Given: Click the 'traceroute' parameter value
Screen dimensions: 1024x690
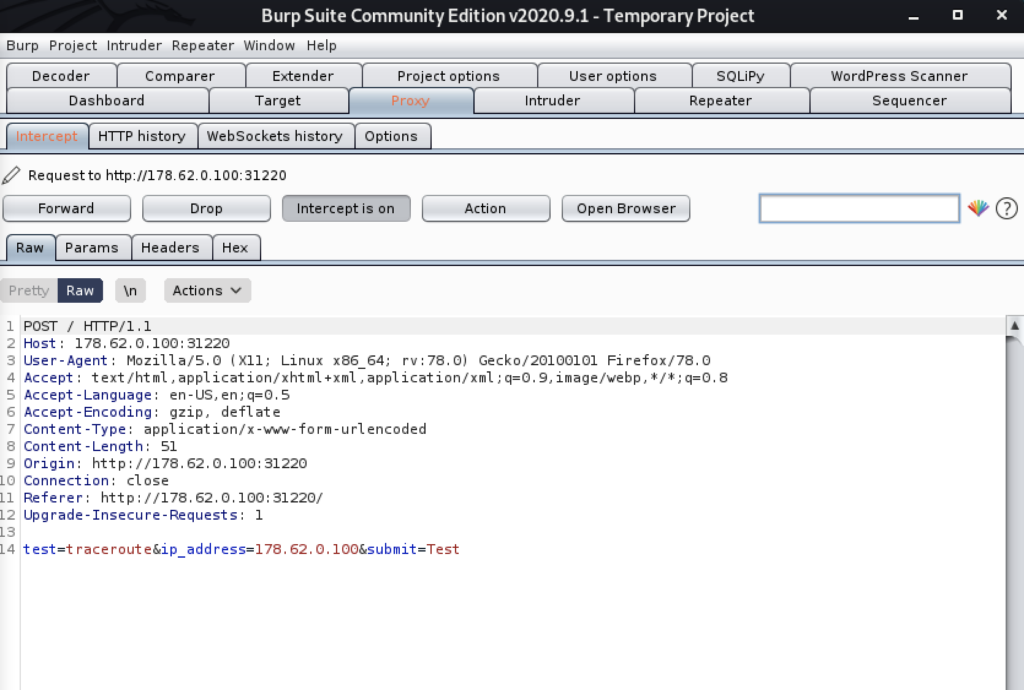Looking at the screenshot, I should pos(109,549).
